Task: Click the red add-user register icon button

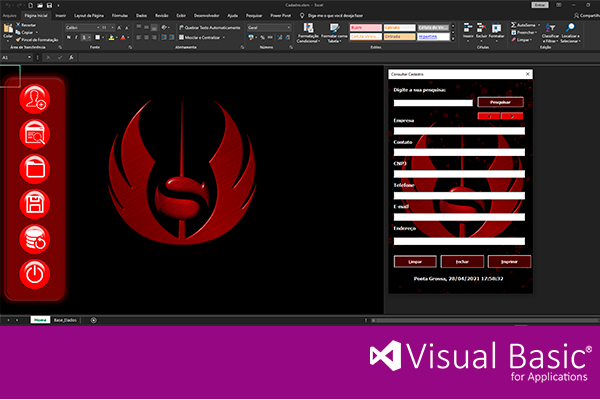Action: tap(35, 100)
